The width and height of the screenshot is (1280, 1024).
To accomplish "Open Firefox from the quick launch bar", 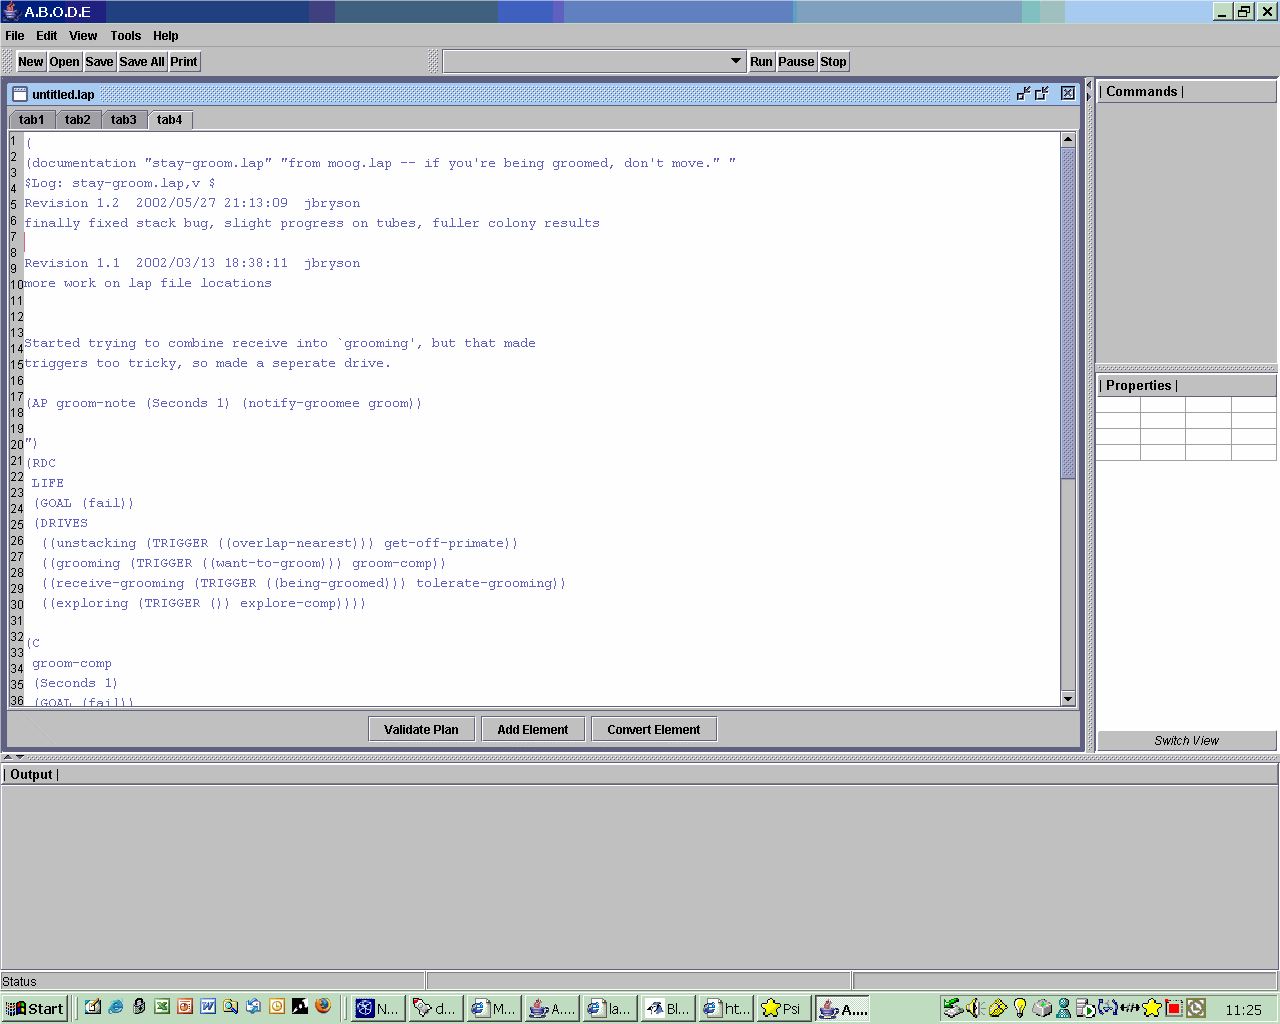I will [x=322, y=1007].
